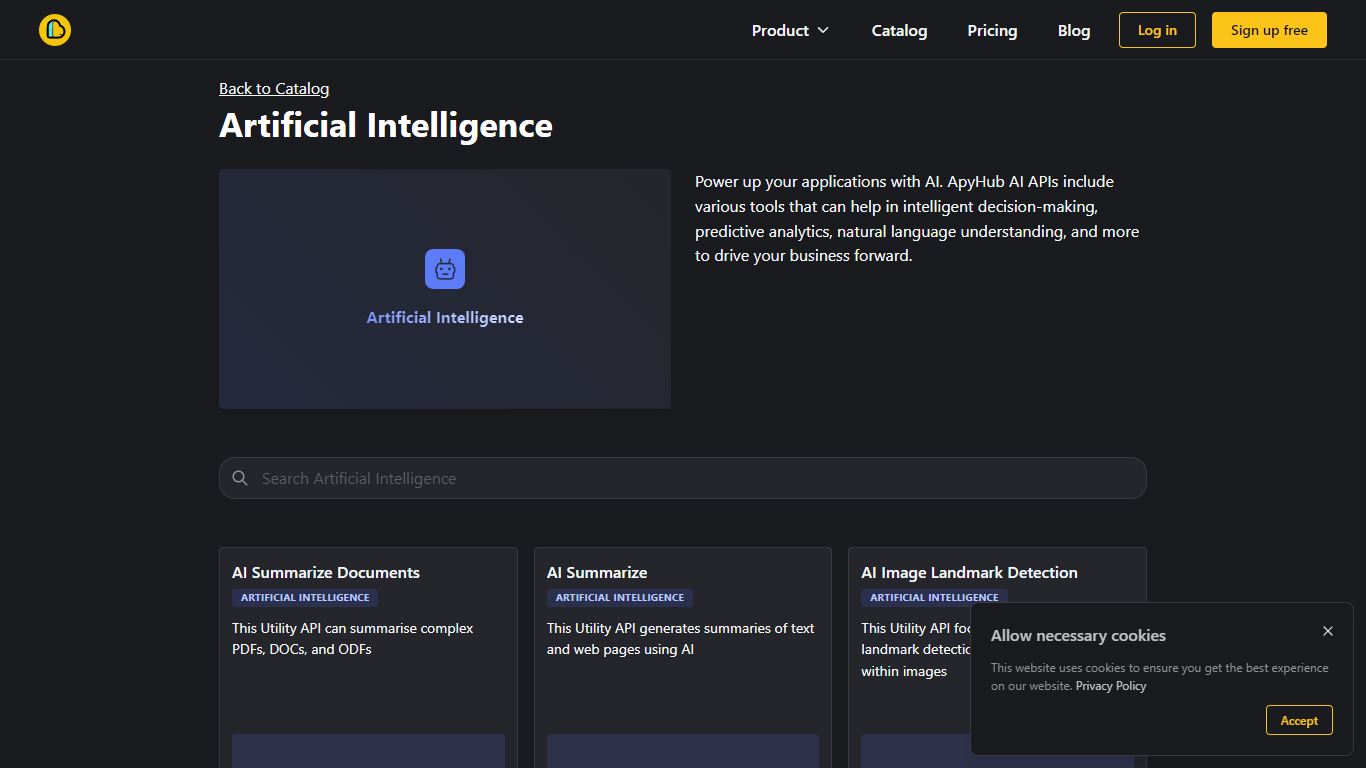Click the description 'summarise complex PDFs, DOCs, and ODFs'

pos(353,639)
